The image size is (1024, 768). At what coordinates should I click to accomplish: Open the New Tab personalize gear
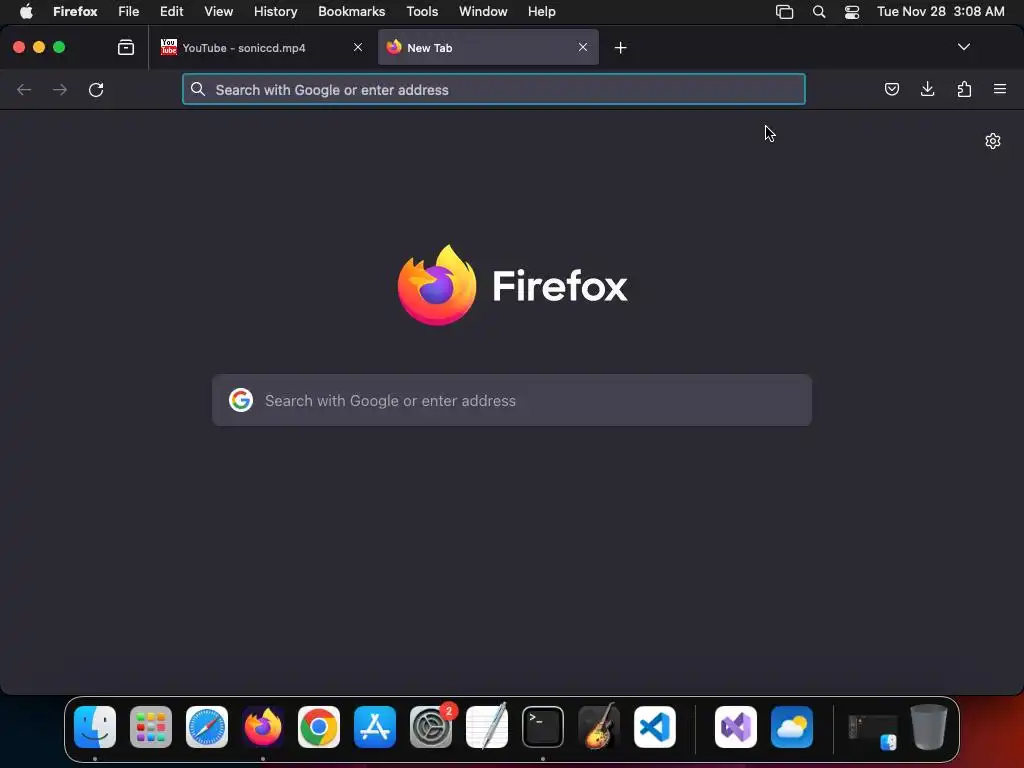point(993,141)
